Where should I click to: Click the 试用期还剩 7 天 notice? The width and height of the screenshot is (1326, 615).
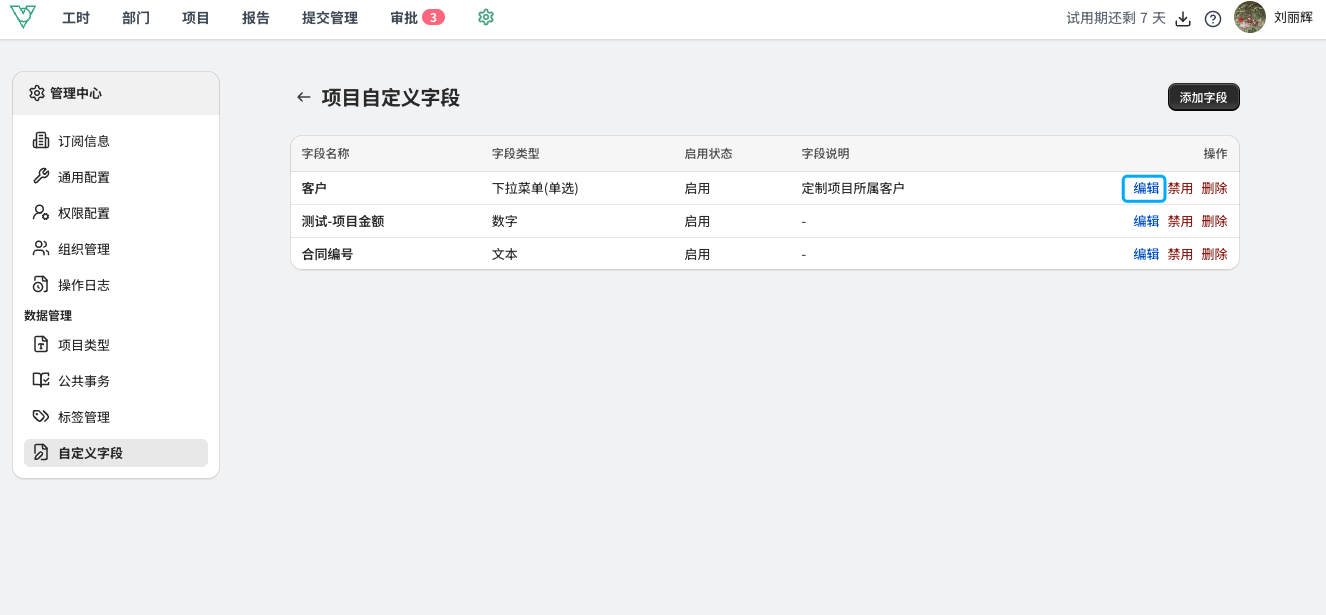coord(1116,18)
